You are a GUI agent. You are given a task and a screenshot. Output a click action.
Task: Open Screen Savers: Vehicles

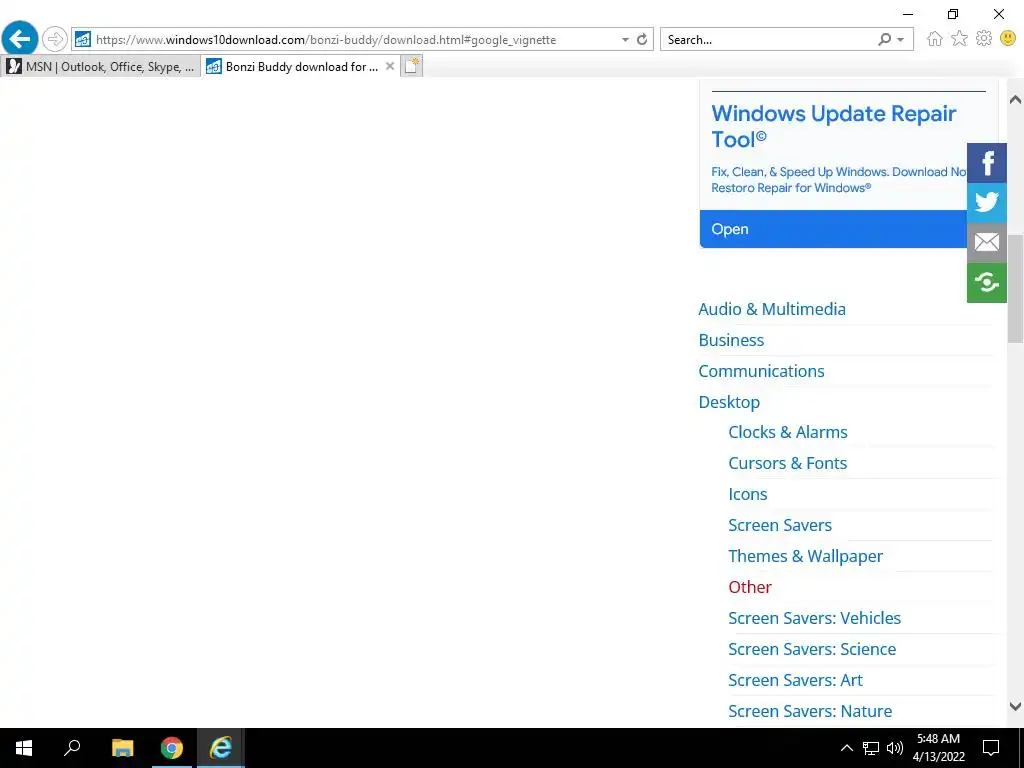pyautogui.click(x=814, y=618)
